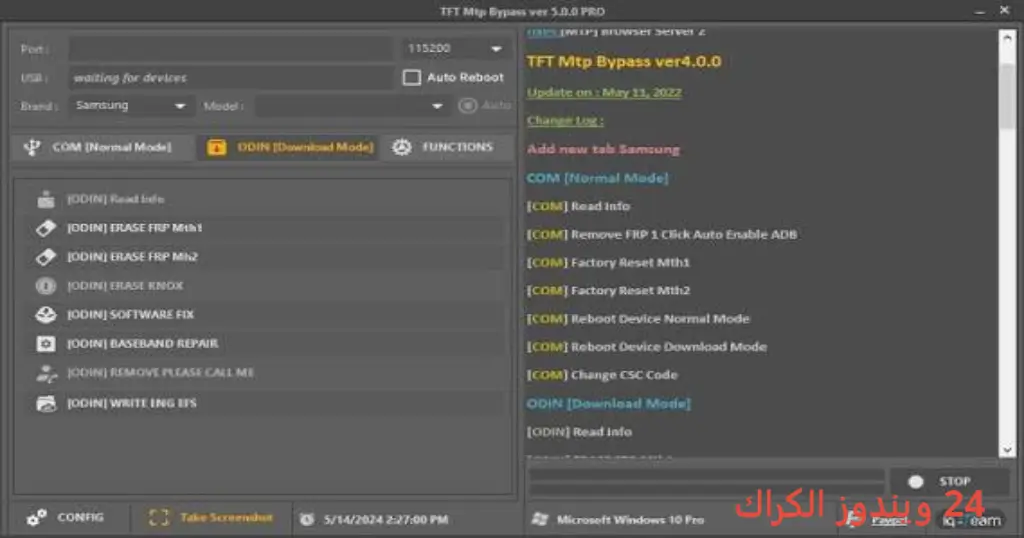Click the STOP button
This screenshot has height=538, width=1024.
point(948,482)
